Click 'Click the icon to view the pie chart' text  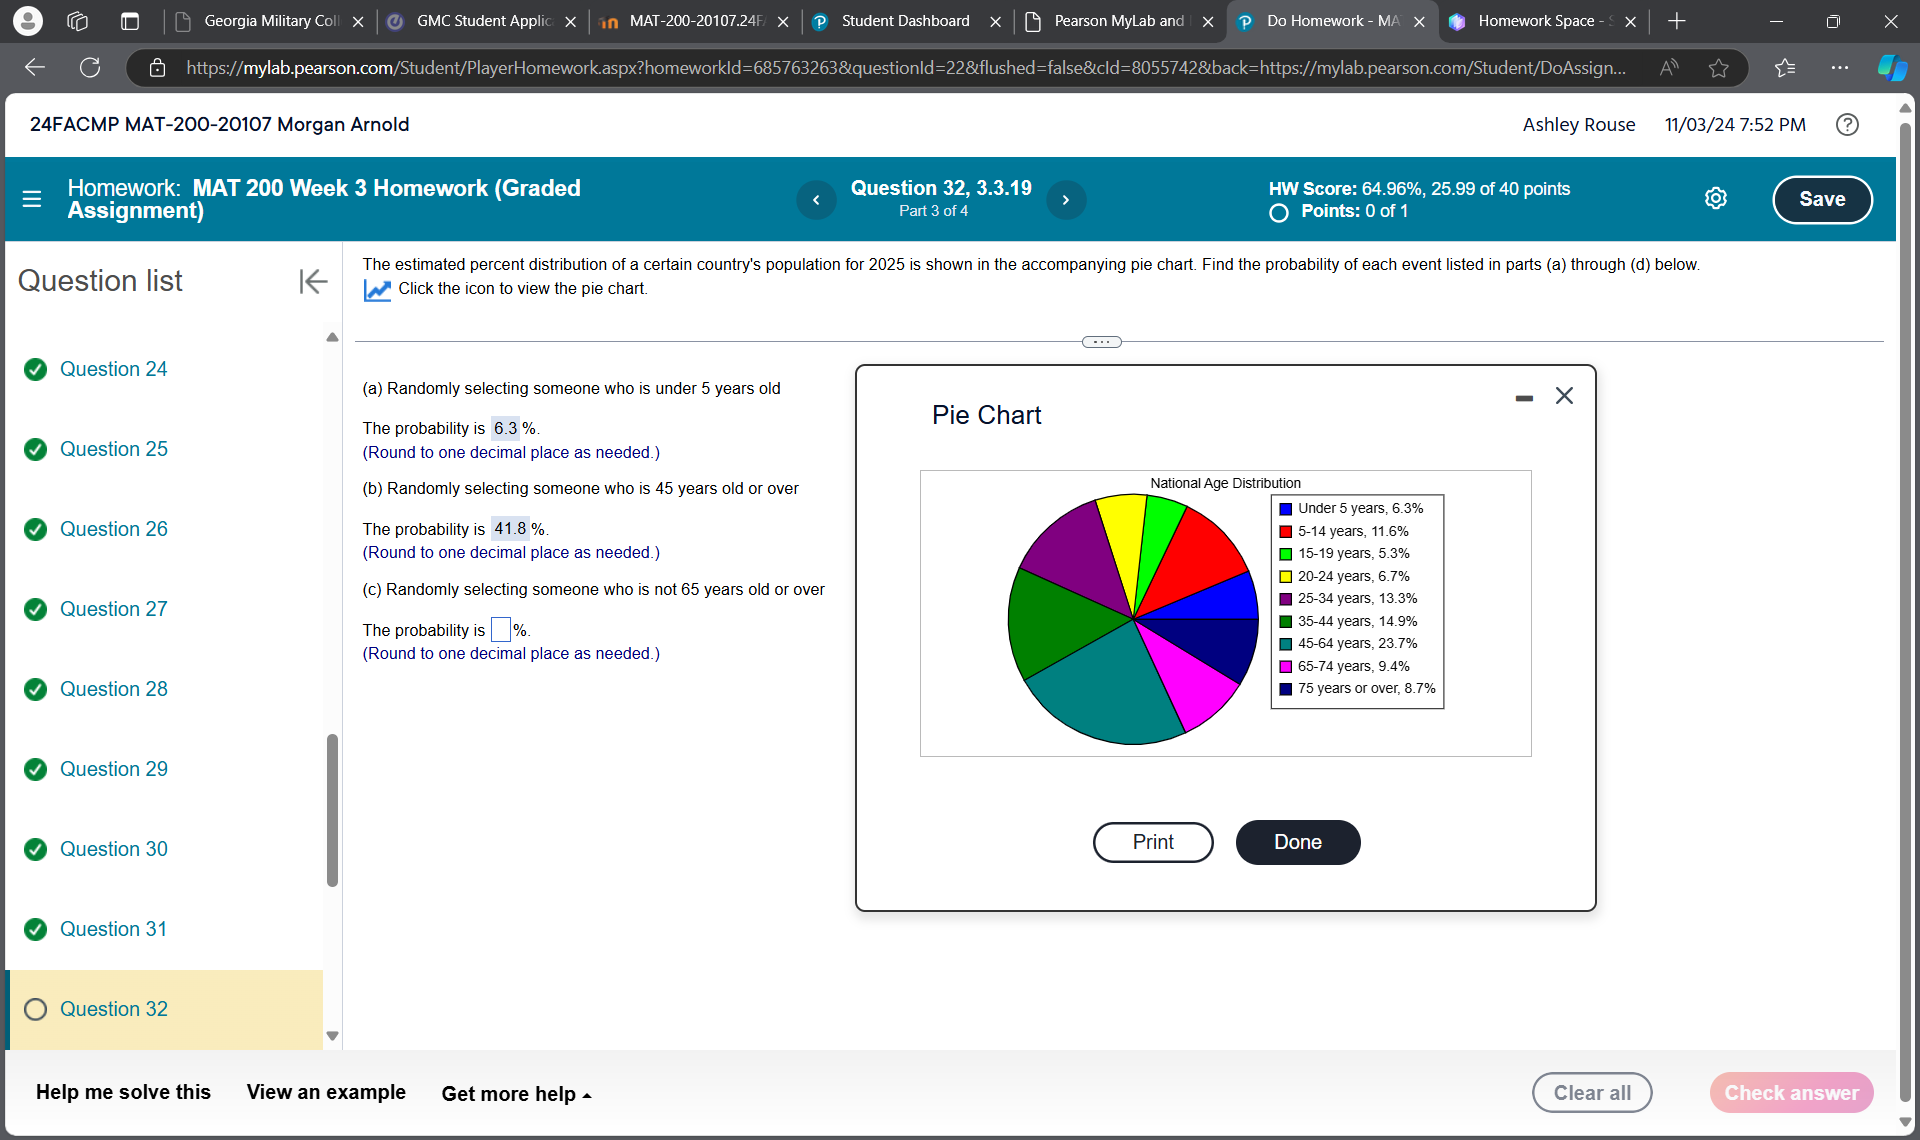click(x=523, y=289)
